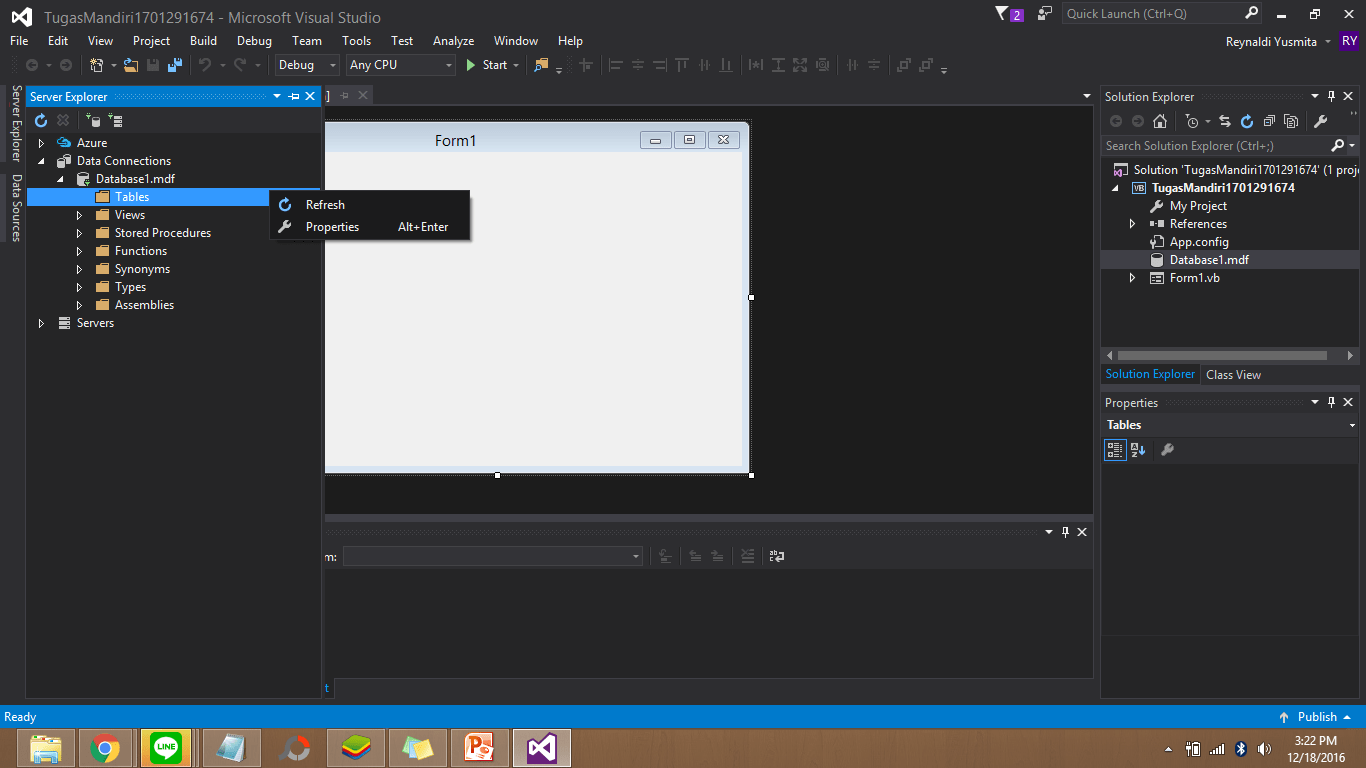Toggle auto-hide pin on Server Explorer
The height and width of the screenshot is (768, 1366).
coord(293,97)
